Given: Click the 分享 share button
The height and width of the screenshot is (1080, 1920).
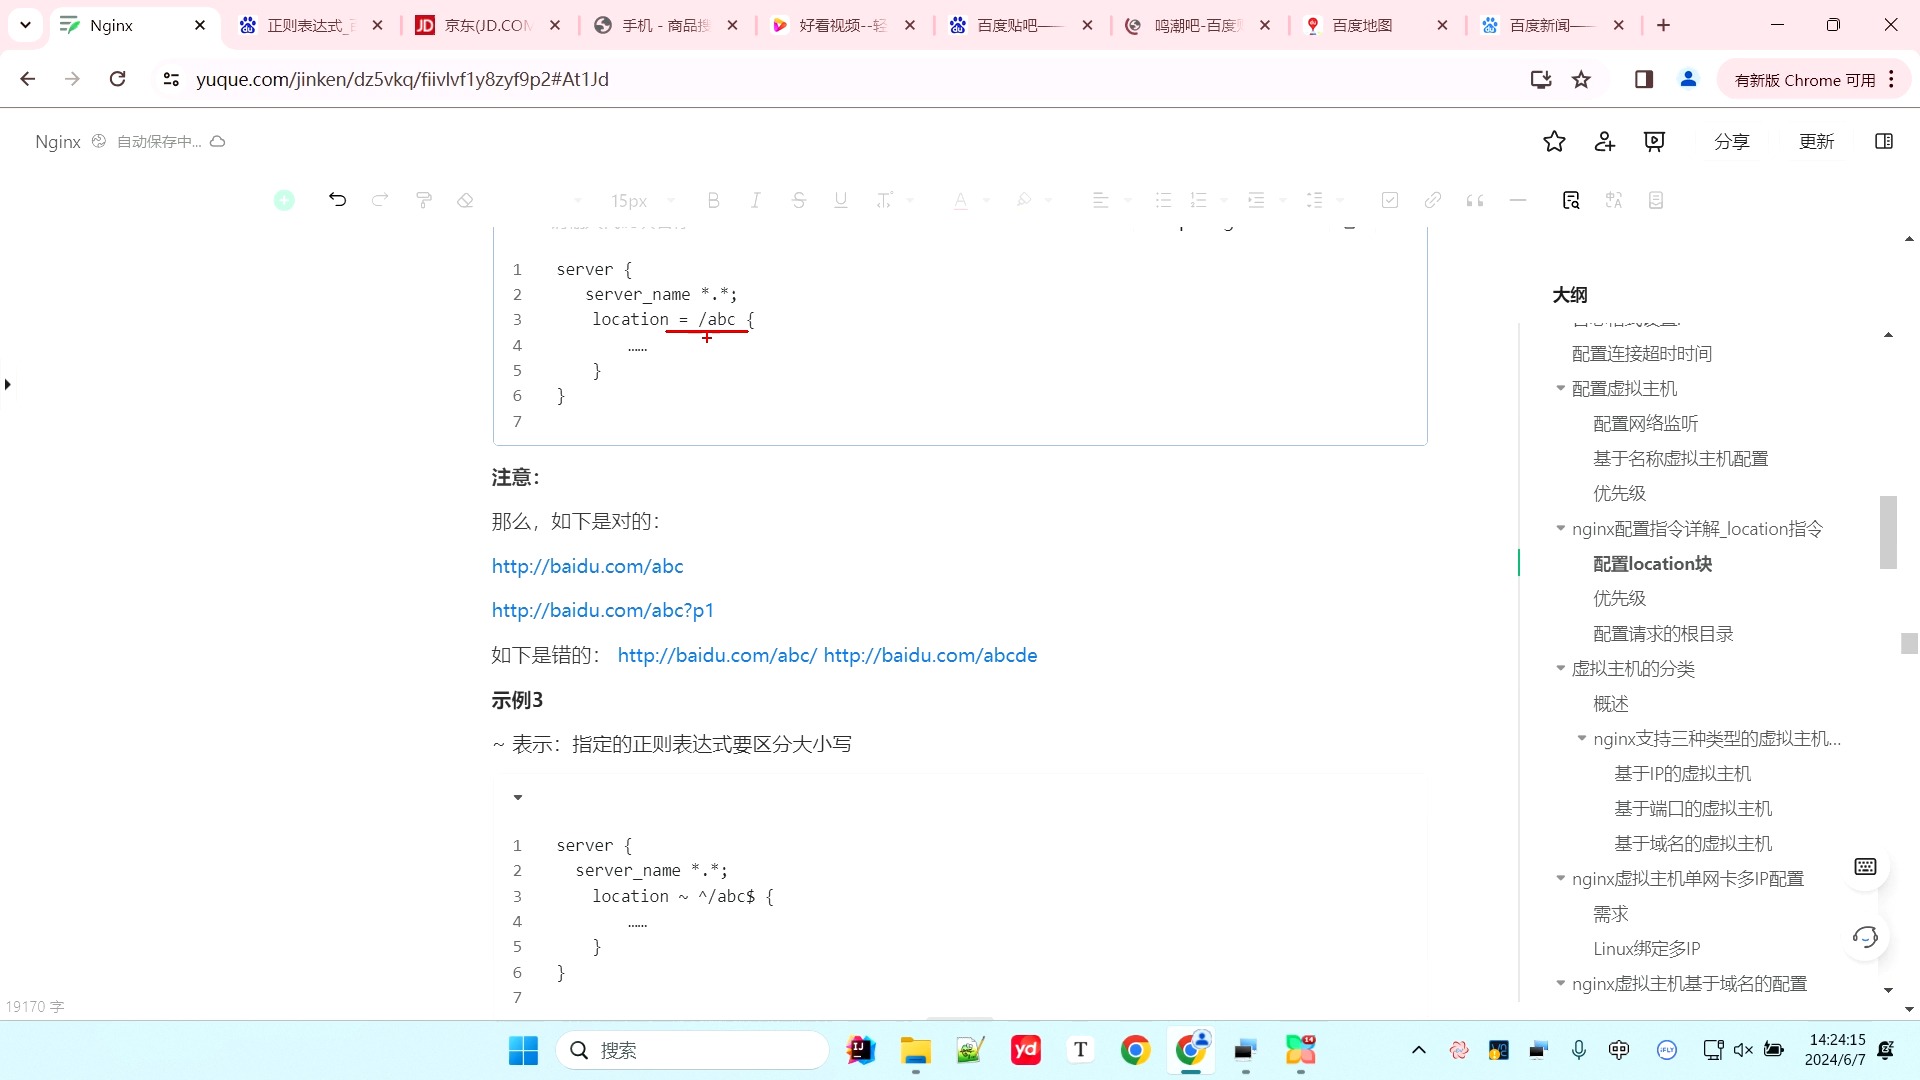Looking at the screenshot, I should [1731, 142].
